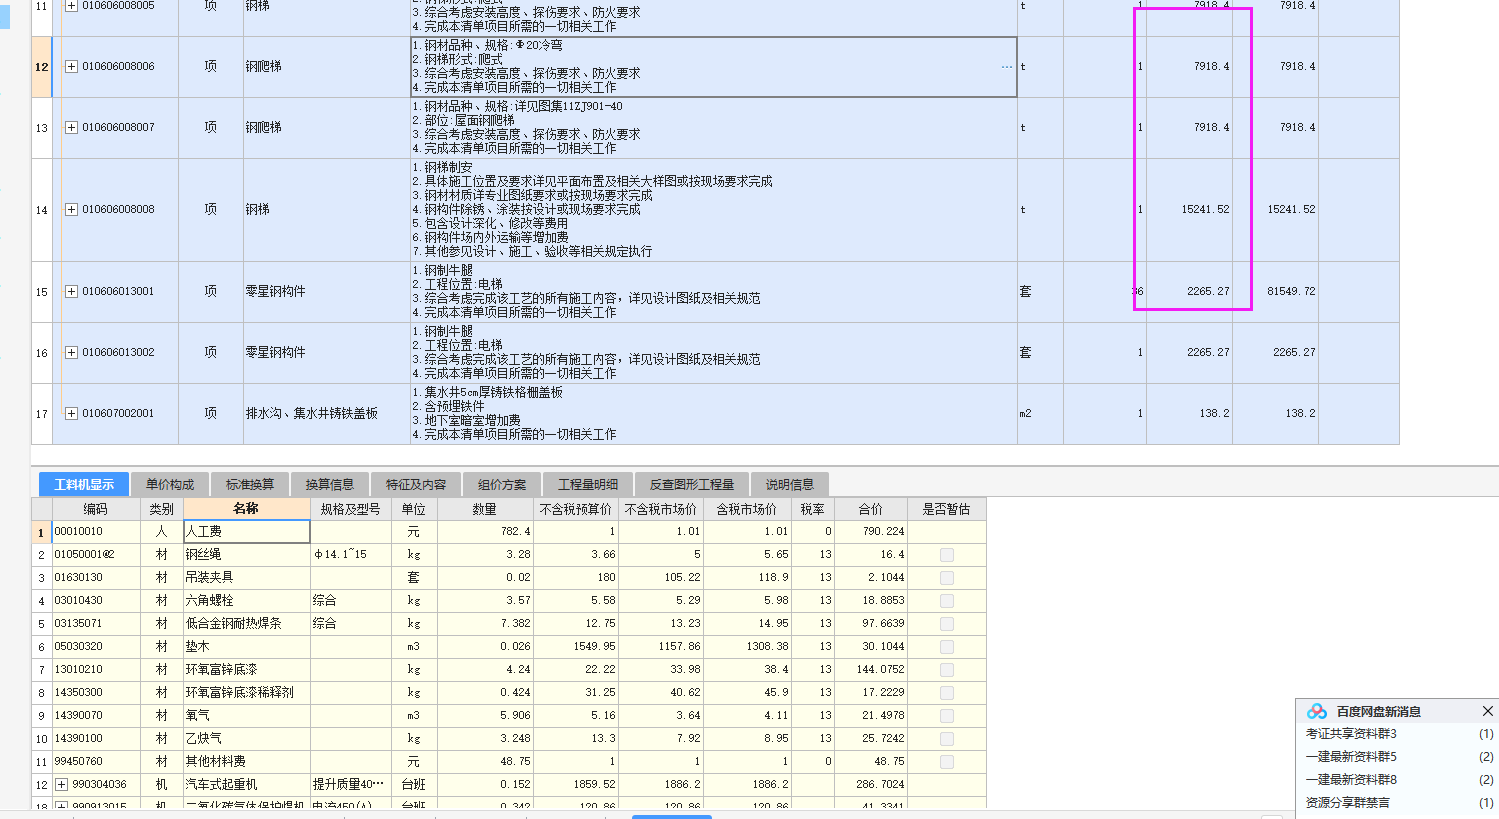This screenshot has width=1499, height=819.
Task: Open the 组价方案 tab
Action: (502, 485)
